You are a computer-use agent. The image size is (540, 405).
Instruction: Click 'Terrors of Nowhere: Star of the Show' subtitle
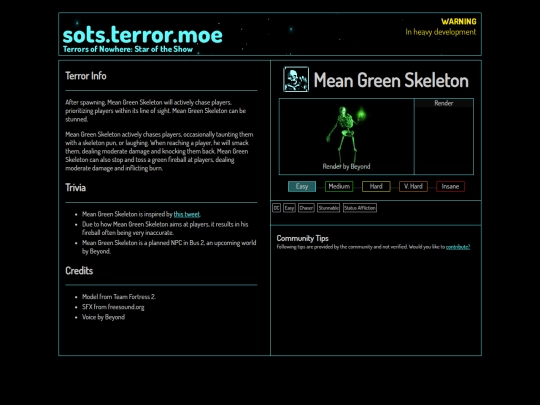tap(128, 49)
